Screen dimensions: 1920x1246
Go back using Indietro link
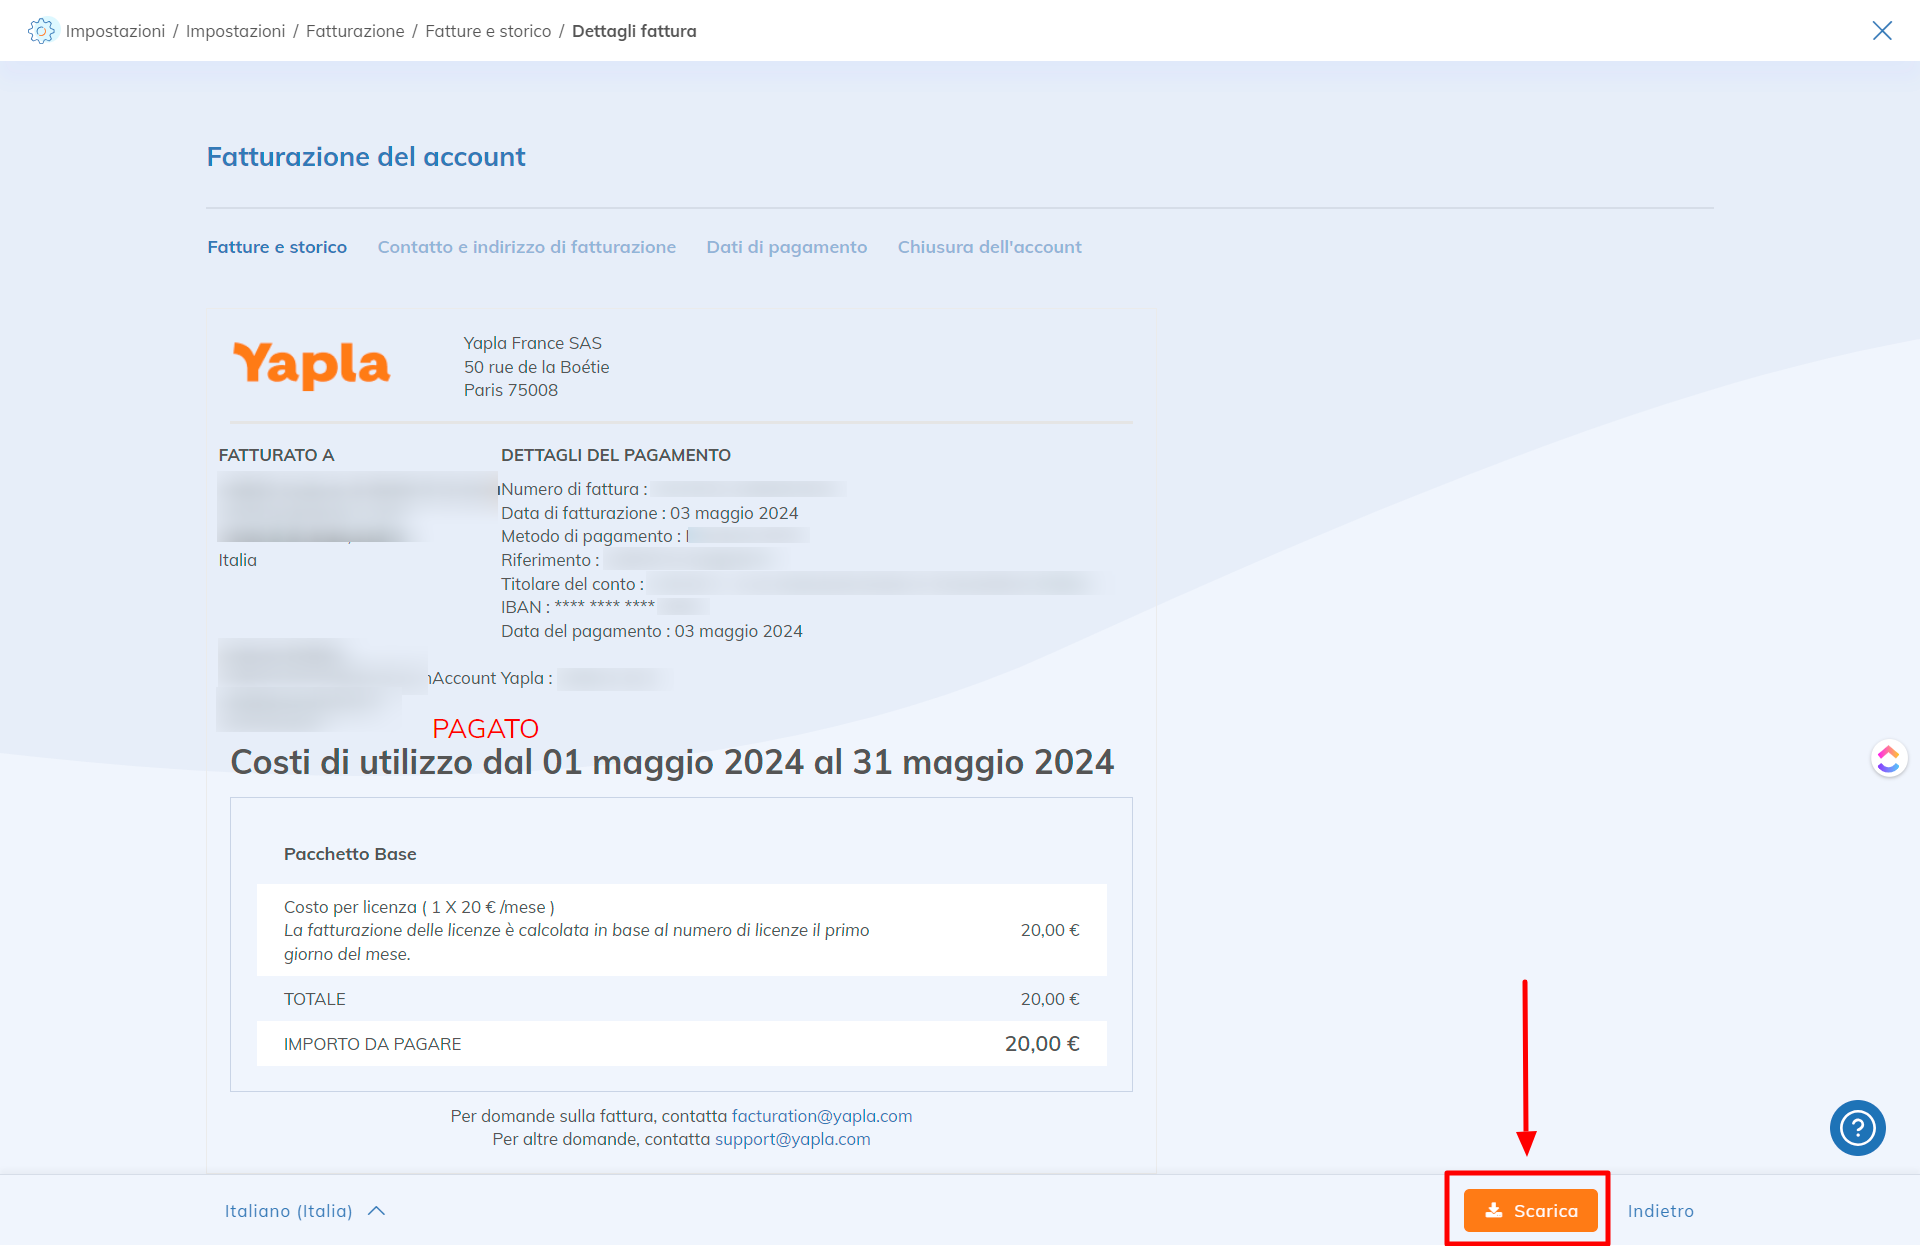click(1660, 1211)
